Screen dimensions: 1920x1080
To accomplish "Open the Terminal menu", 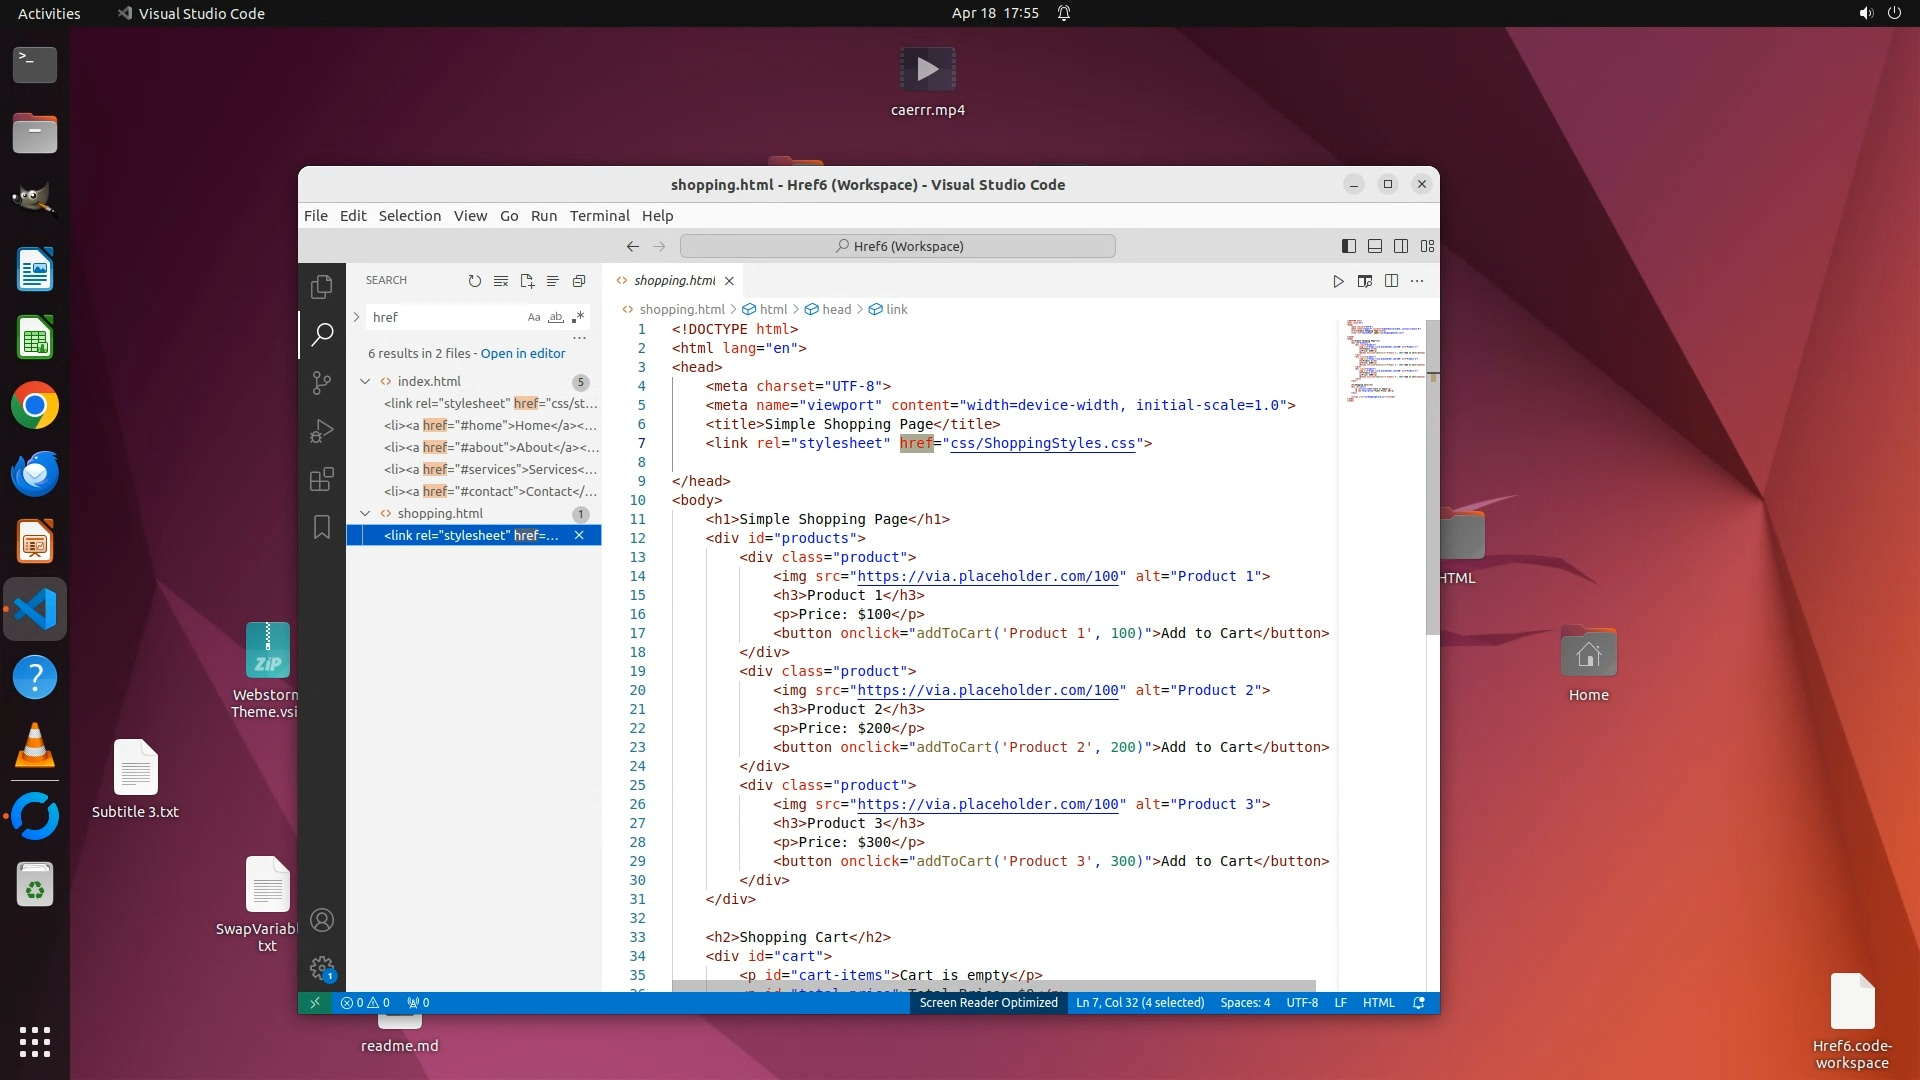I will pos(599,216).
